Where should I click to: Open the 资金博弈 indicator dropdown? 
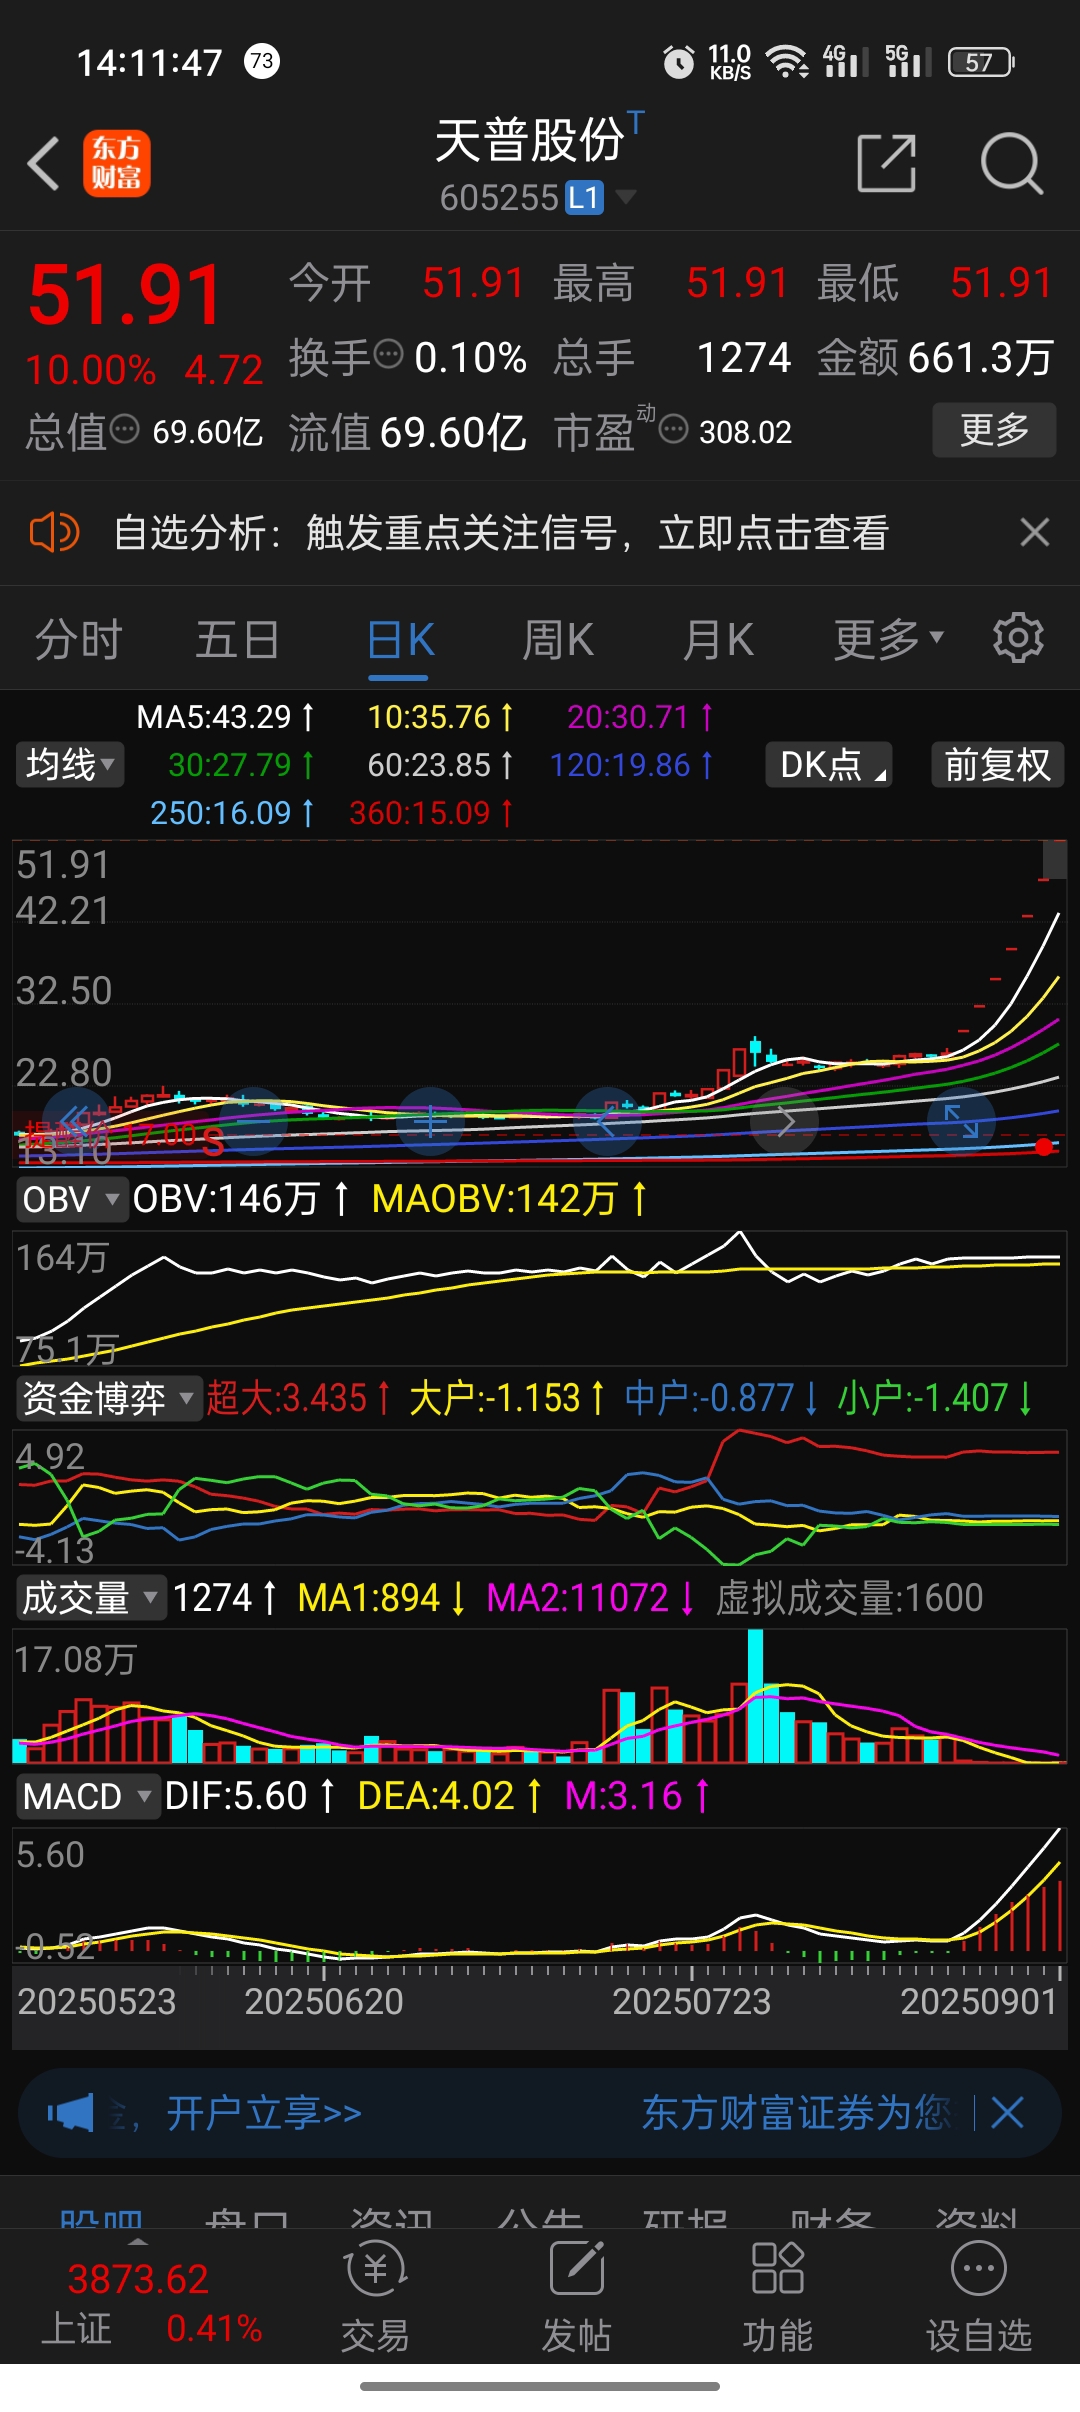pos(108,1398)
